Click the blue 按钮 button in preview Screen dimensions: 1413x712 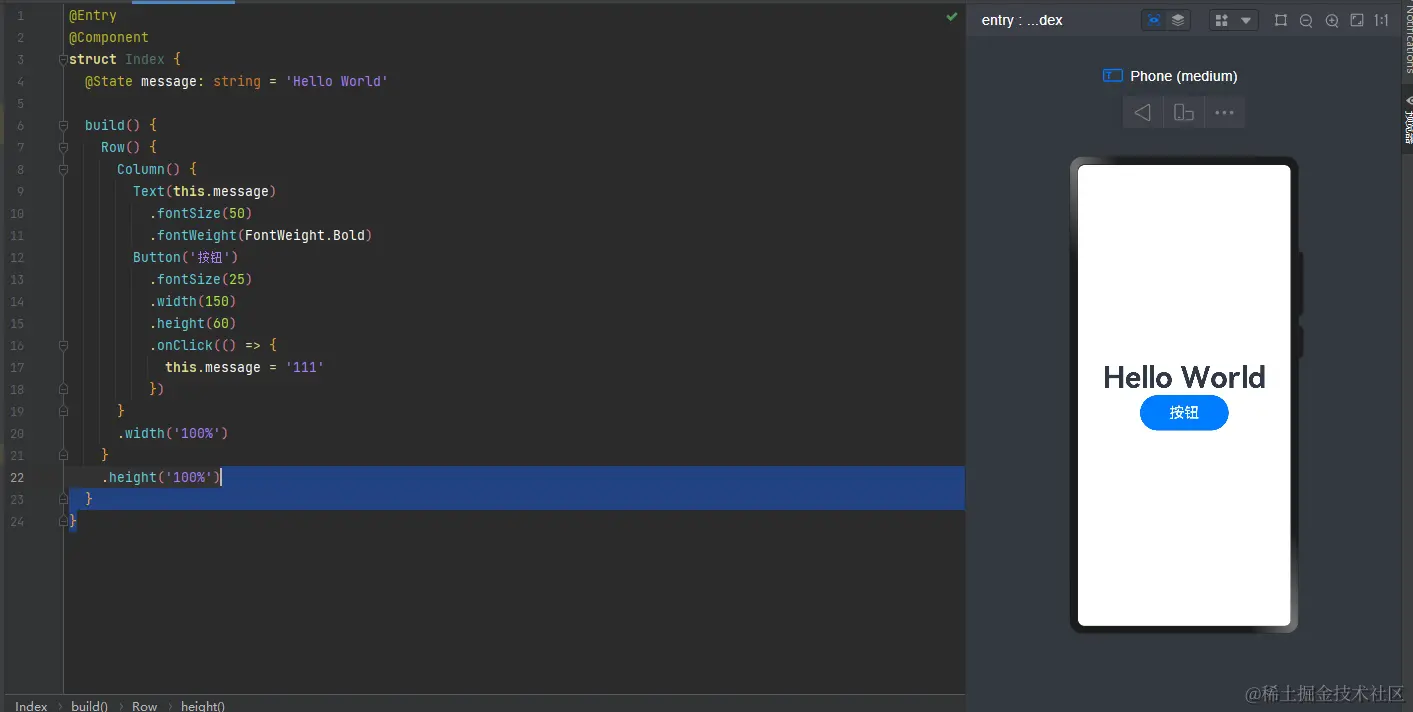point(1184,413)
